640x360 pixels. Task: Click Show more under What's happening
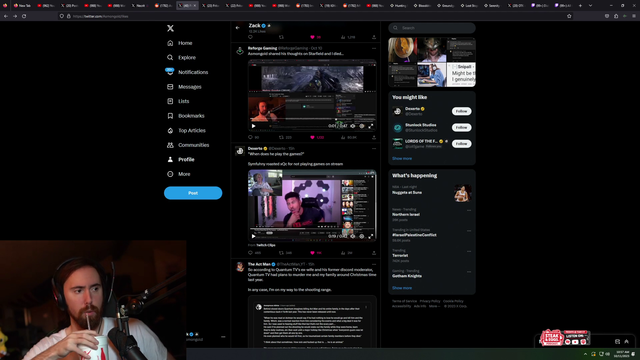click(402, 288)
